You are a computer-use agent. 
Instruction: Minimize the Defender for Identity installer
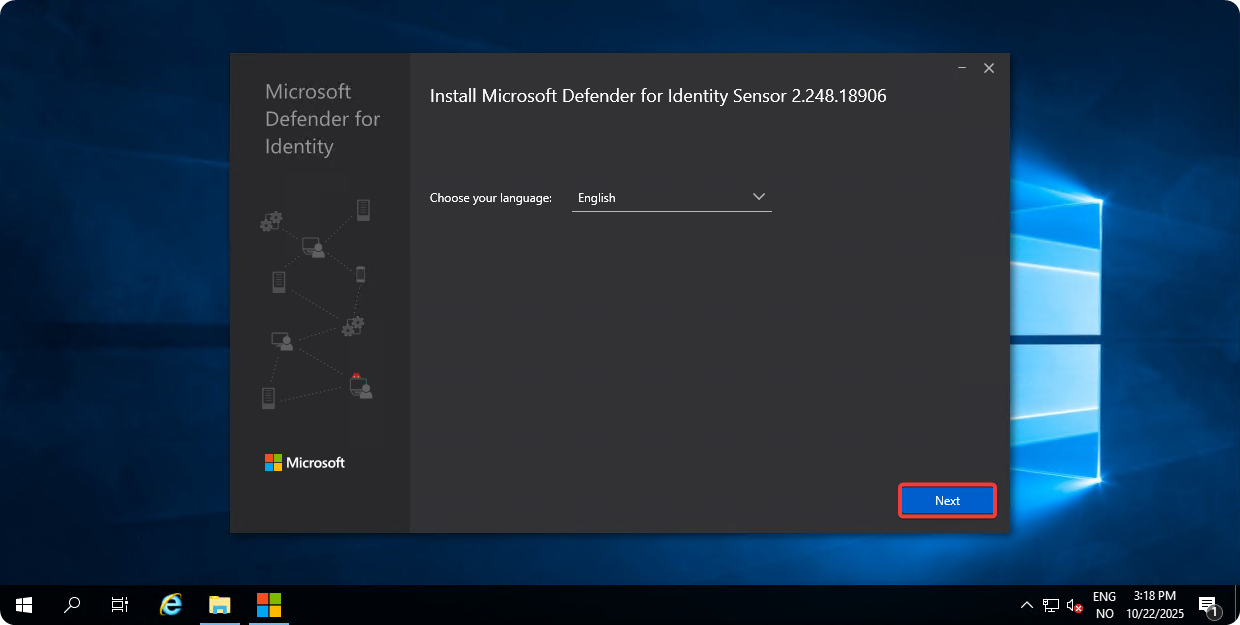962,68
